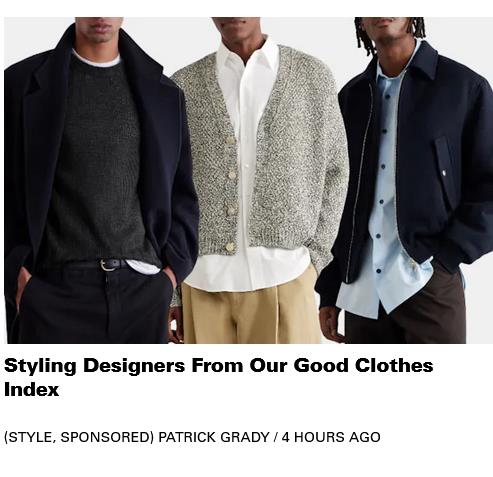
Task: Click the dark charcoal crewneck sweater
Action: (x=100, y=160)
